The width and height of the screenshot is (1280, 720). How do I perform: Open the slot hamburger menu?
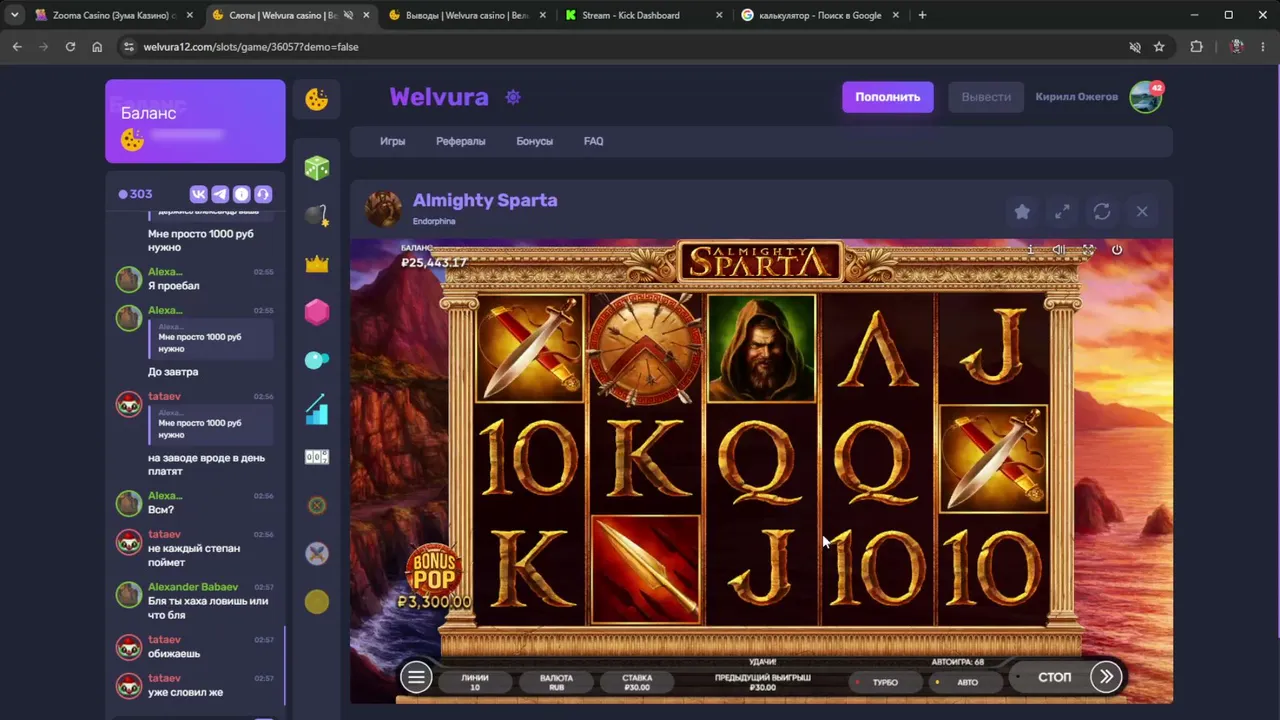tap(416, 677)
